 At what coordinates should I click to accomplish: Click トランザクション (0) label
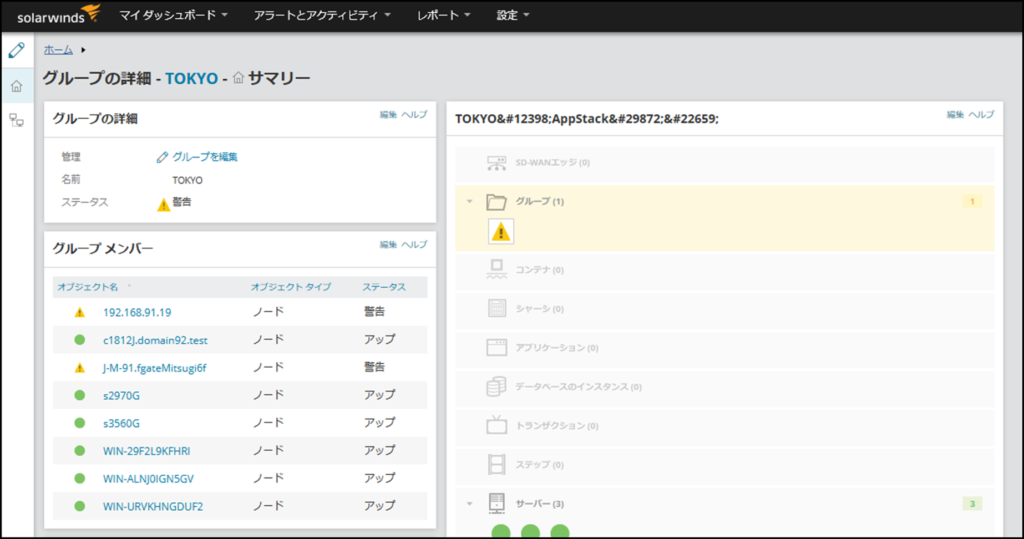(556, 425)
